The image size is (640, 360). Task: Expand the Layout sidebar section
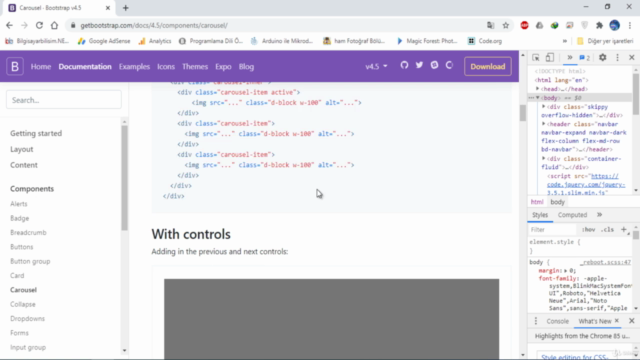[x=22, y=149]
